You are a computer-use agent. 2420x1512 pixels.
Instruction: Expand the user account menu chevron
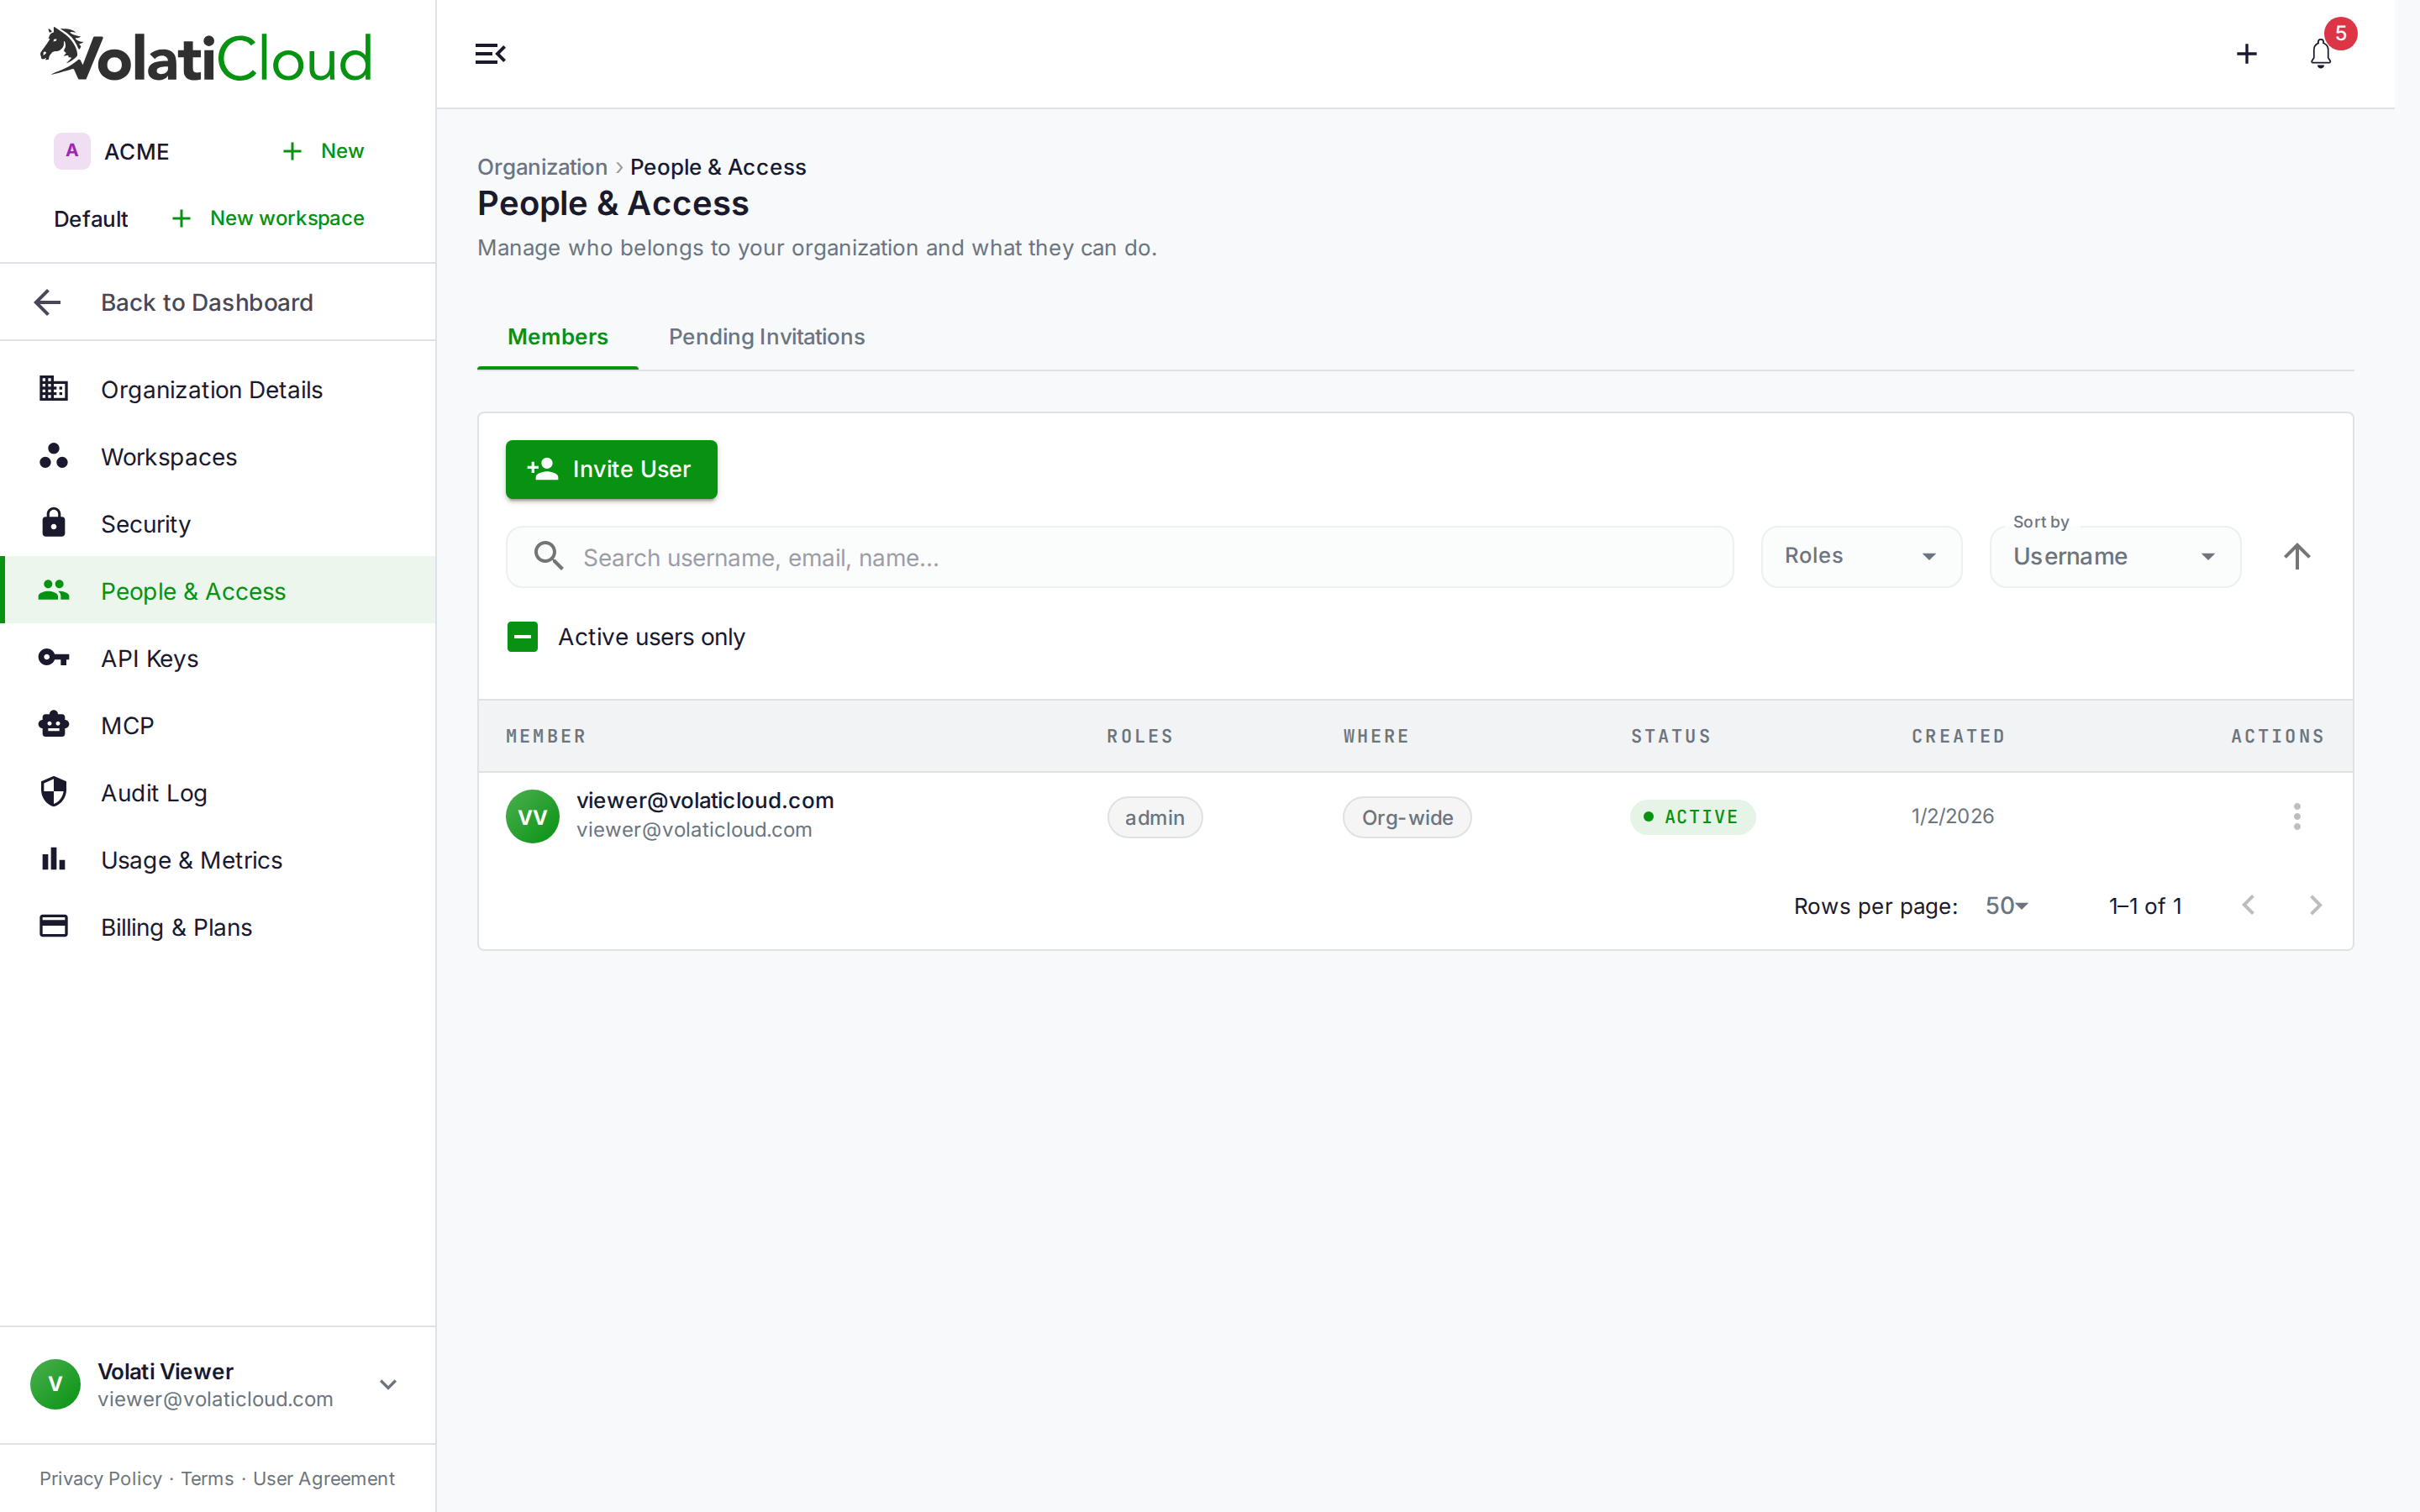click(x=389, y=1384)
